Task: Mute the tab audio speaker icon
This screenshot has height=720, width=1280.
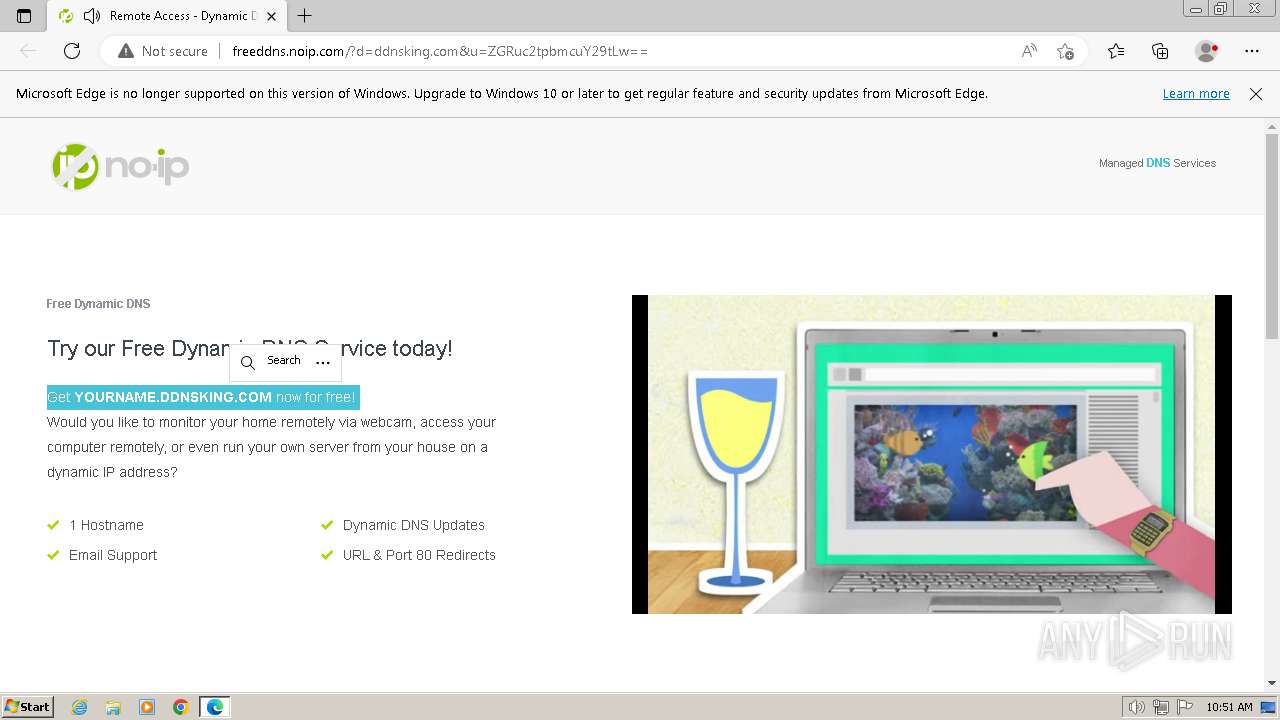Action: point(92,16)
